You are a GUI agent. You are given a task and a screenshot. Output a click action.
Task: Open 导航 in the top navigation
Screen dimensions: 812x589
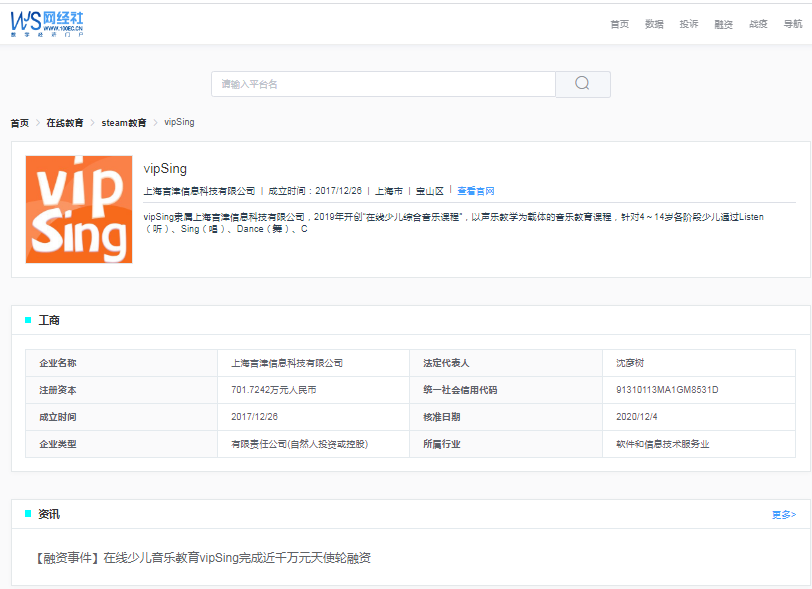(793, 24)
